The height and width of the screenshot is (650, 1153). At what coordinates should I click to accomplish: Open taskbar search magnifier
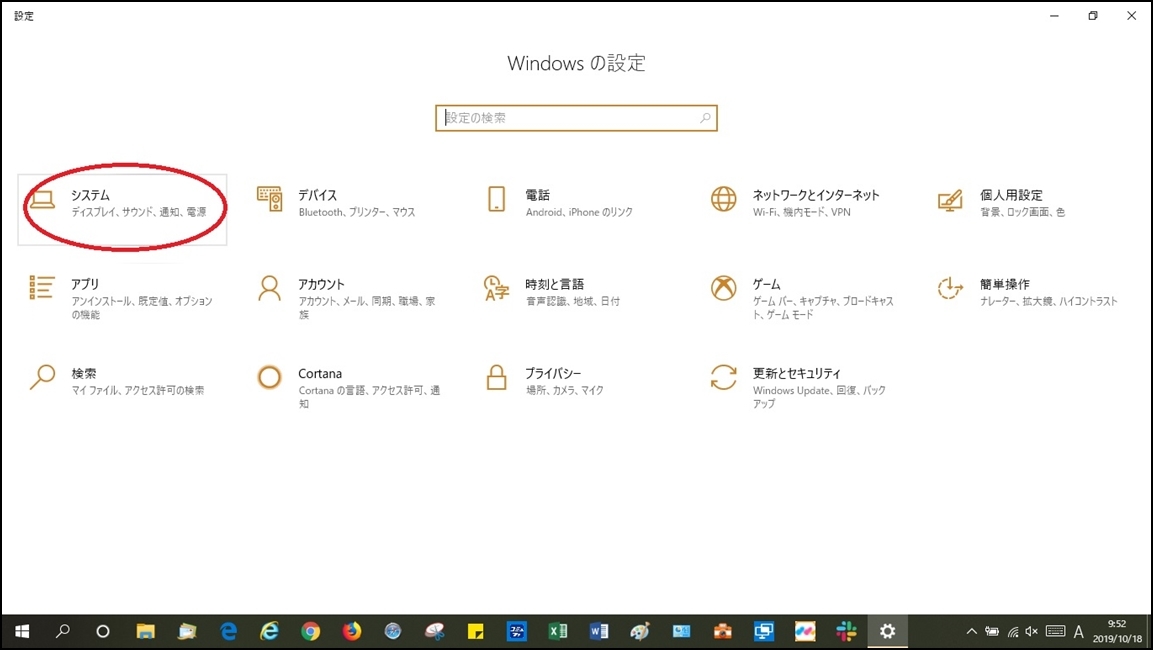point(63,631)
